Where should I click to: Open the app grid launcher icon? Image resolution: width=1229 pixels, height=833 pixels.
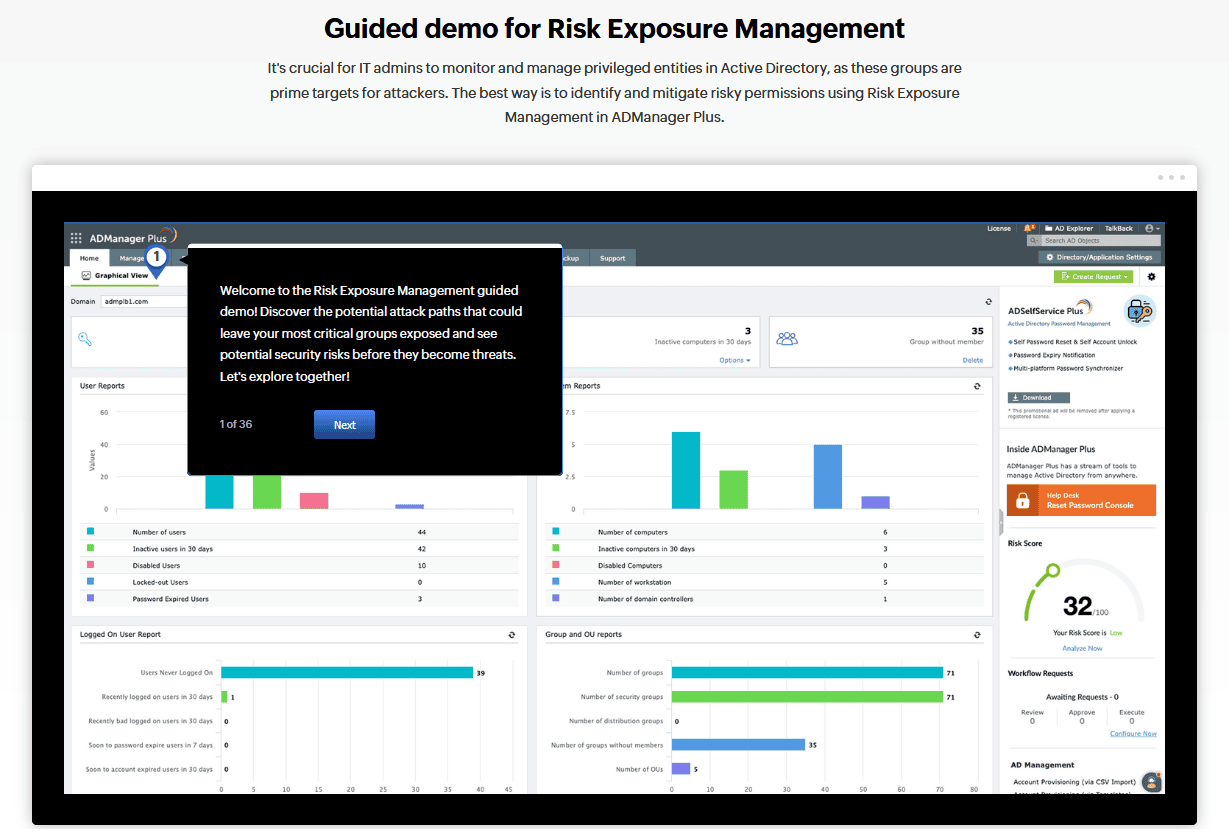(76, 238)
